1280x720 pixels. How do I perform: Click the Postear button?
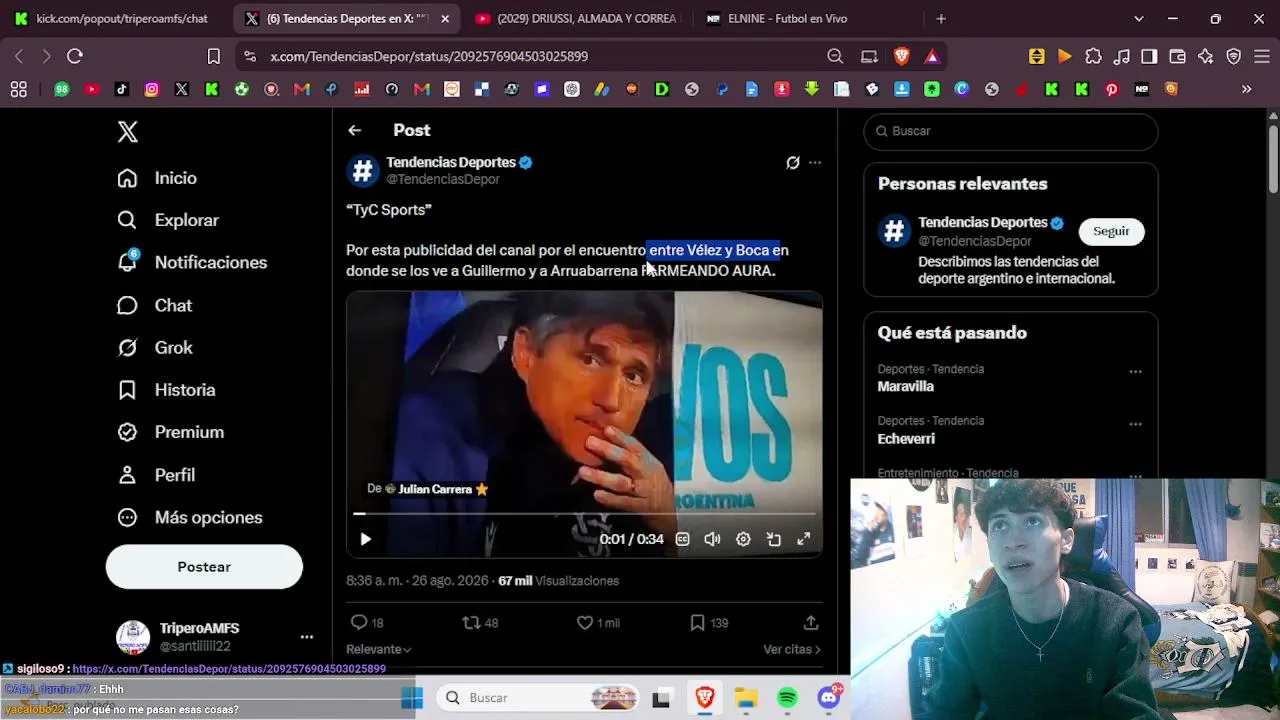coord(204,567)
